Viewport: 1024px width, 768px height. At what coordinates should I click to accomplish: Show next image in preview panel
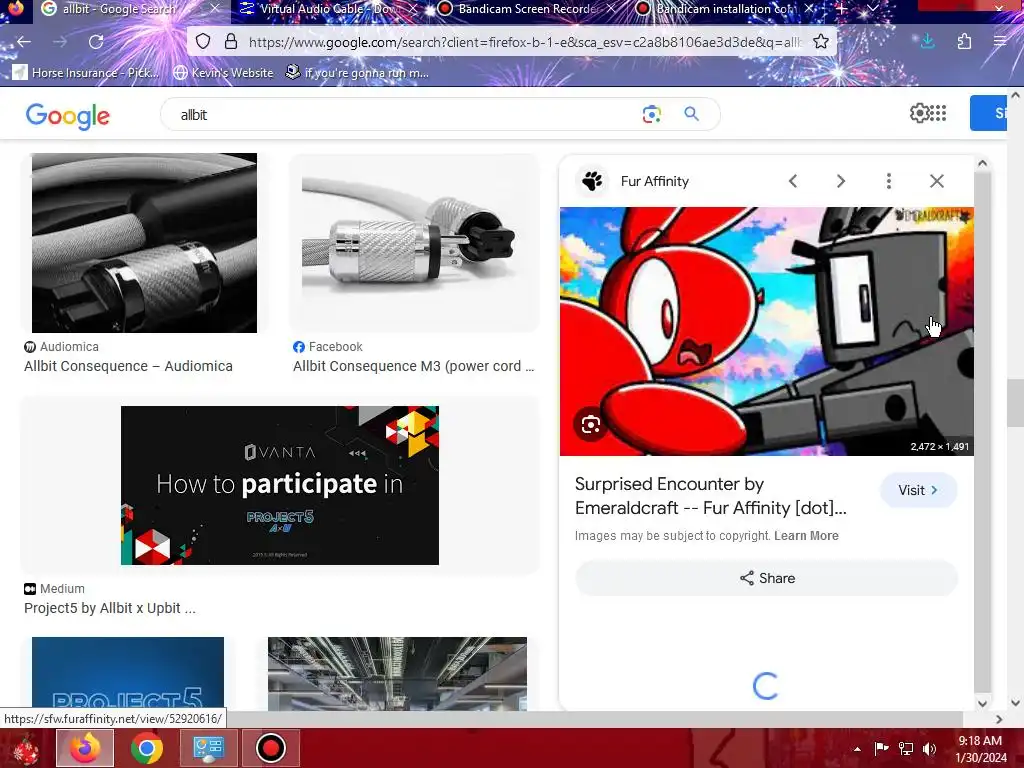point(841,181)
